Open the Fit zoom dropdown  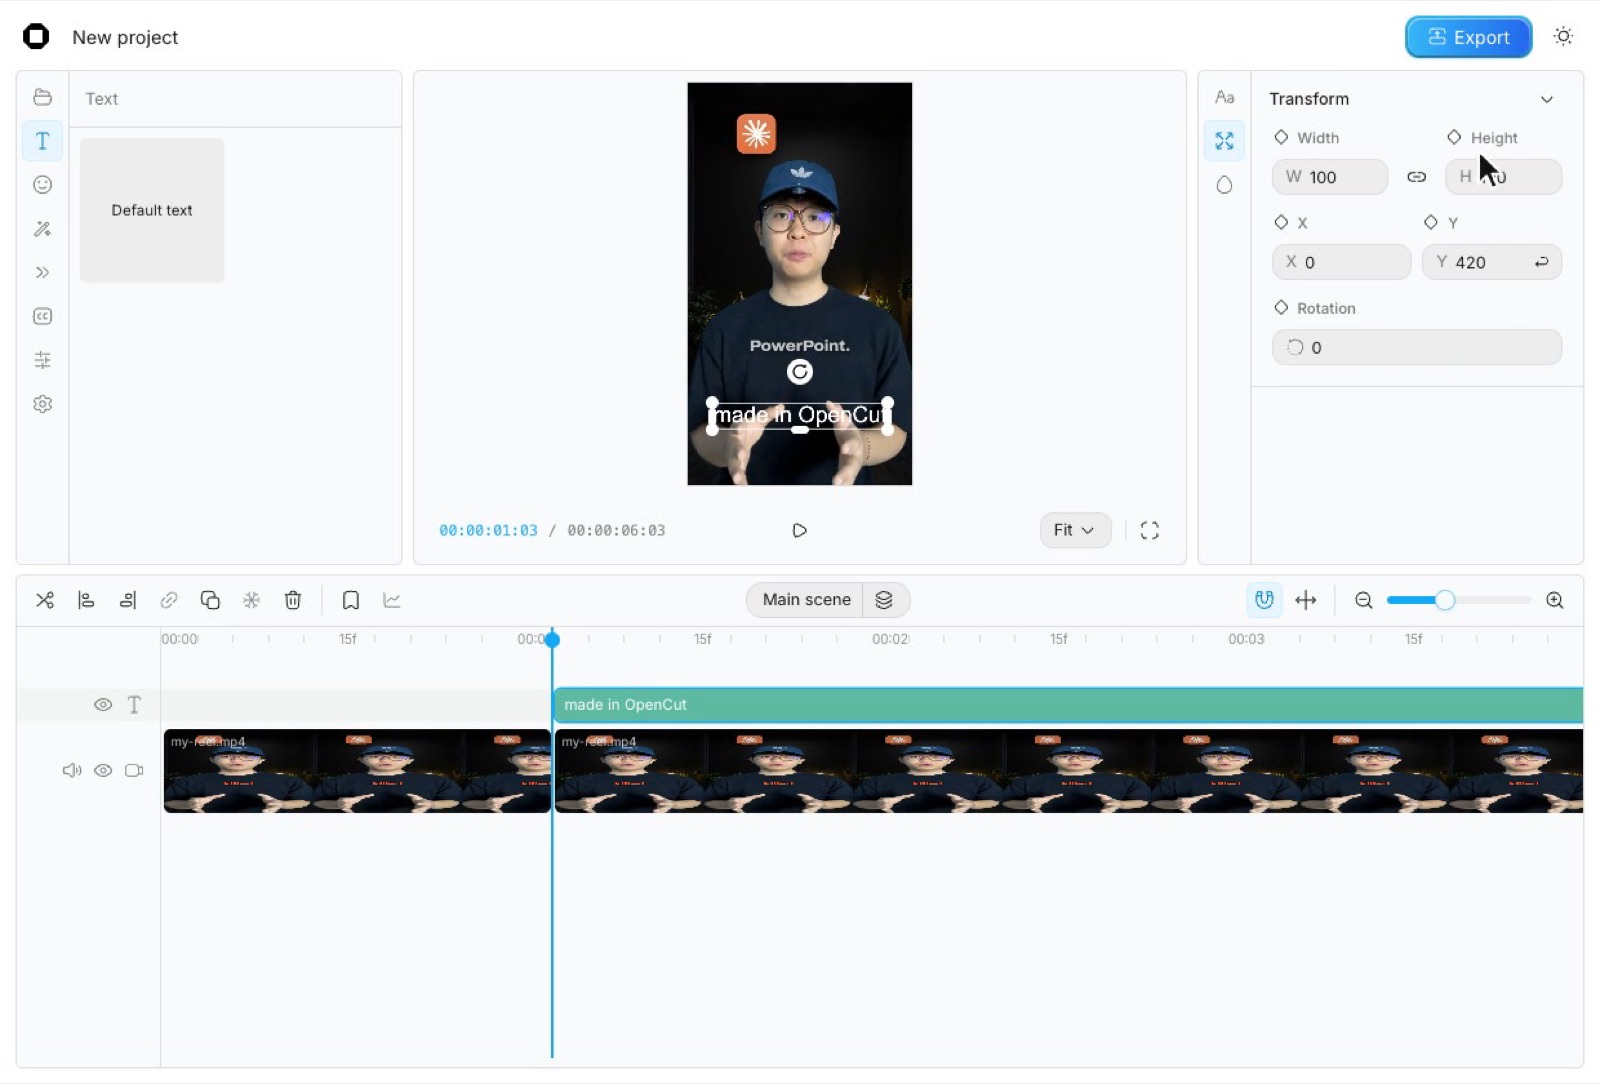tap(1075, 530)
